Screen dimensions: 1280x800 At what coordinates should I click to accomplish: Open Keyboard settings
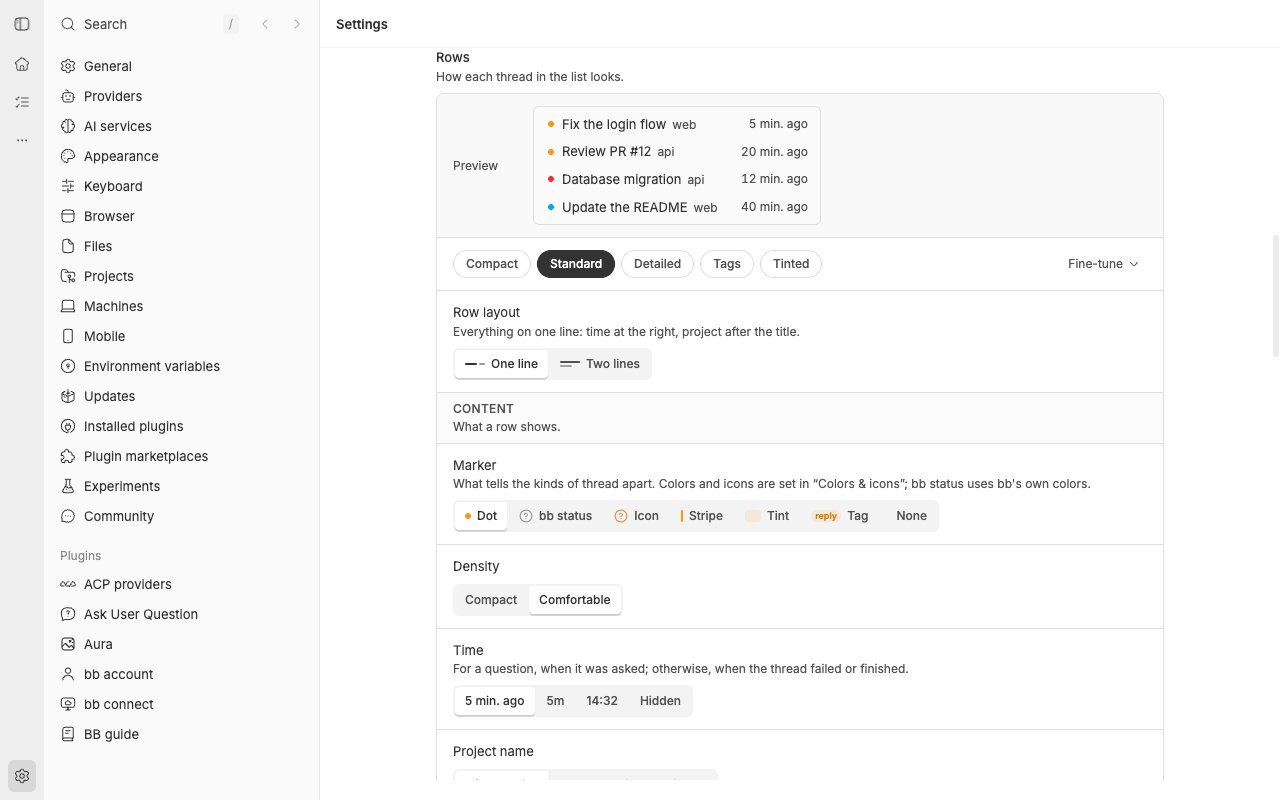pos(181,186)
